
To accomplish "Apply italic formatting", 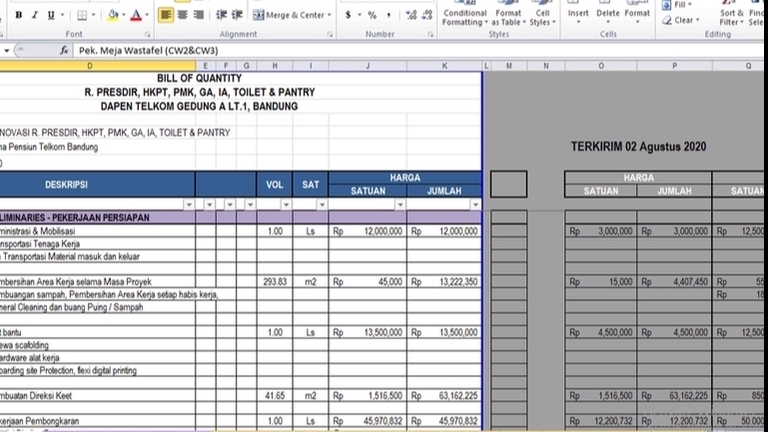I will coord(34,15).
